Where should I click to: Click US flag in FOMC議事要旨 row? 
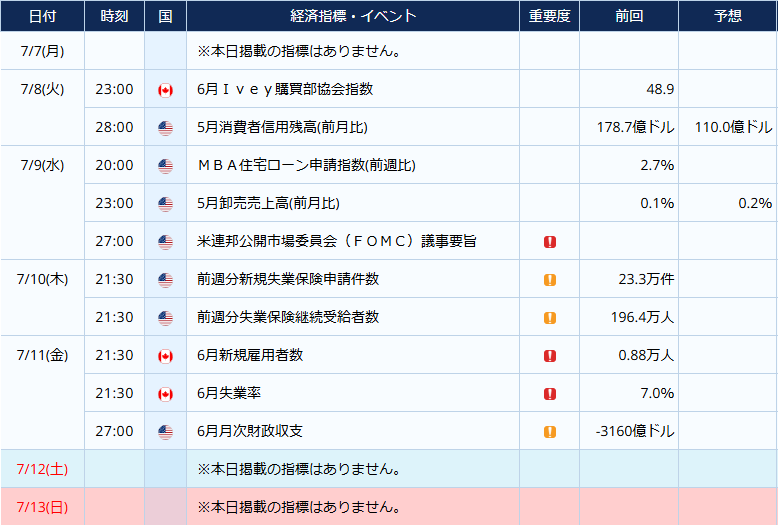(x=165, y=242)
